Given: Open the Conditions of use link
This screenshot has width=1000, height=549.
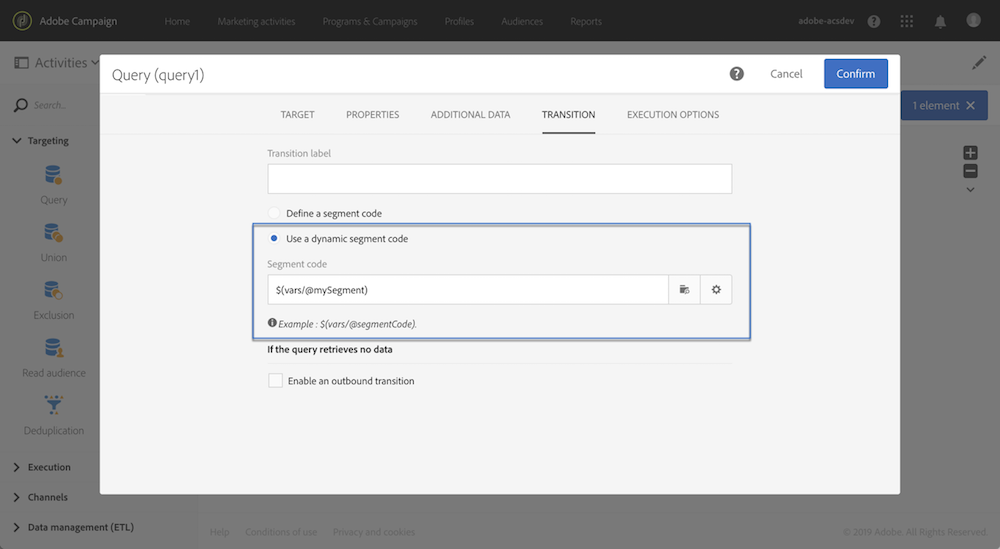Looking at the screenshot, I should tap(281, 532).
